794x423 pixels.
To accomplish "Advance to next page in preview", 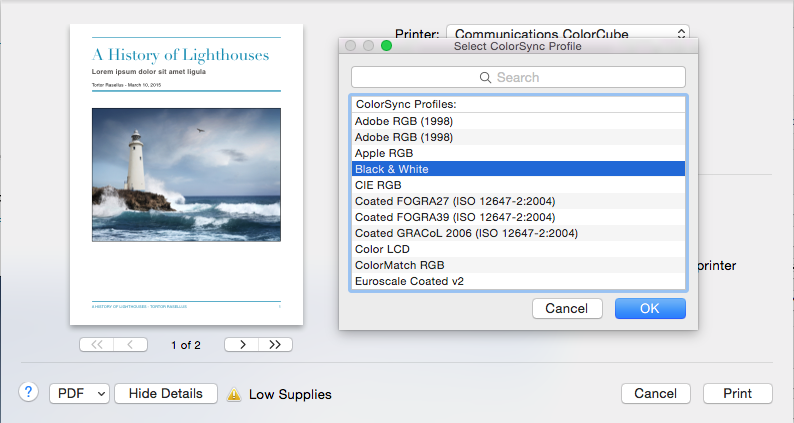I will point(241,345).
